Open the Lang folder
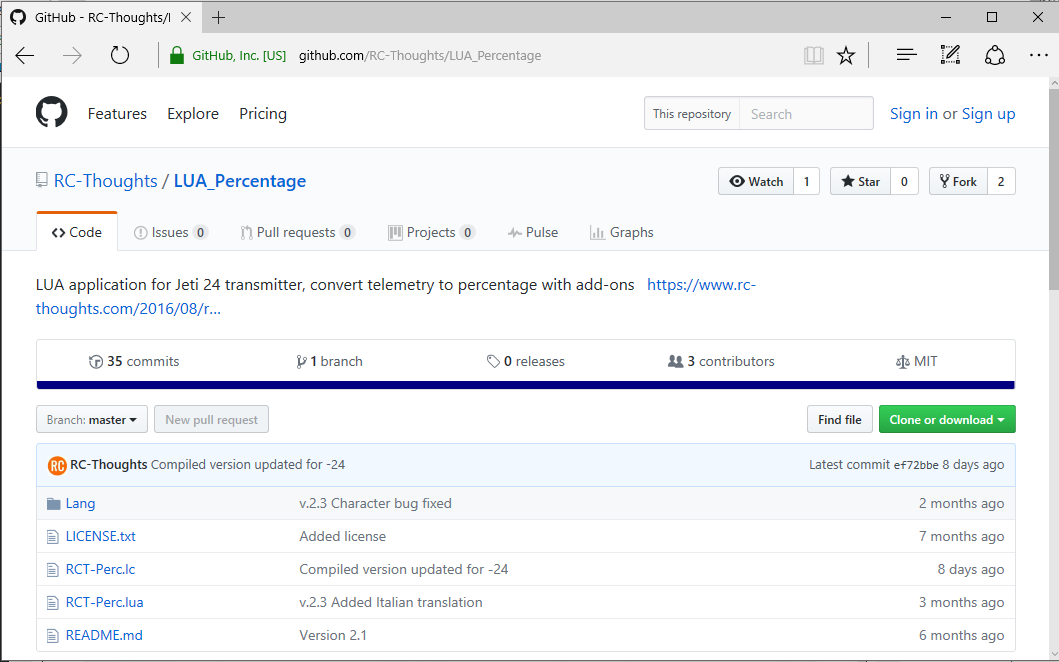The height and width of the screenshot is (662, 1059). pos(80,503)
